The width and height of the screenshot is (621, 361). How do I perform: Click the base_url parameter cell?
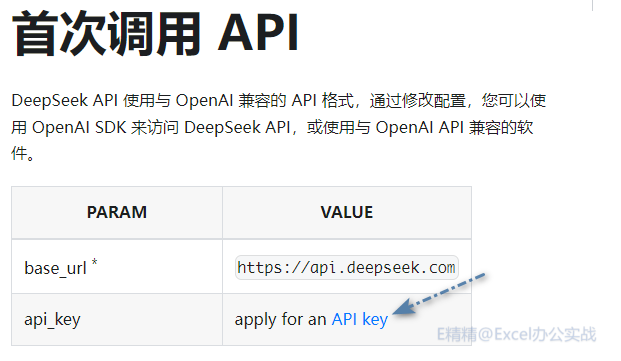[117, 266]
